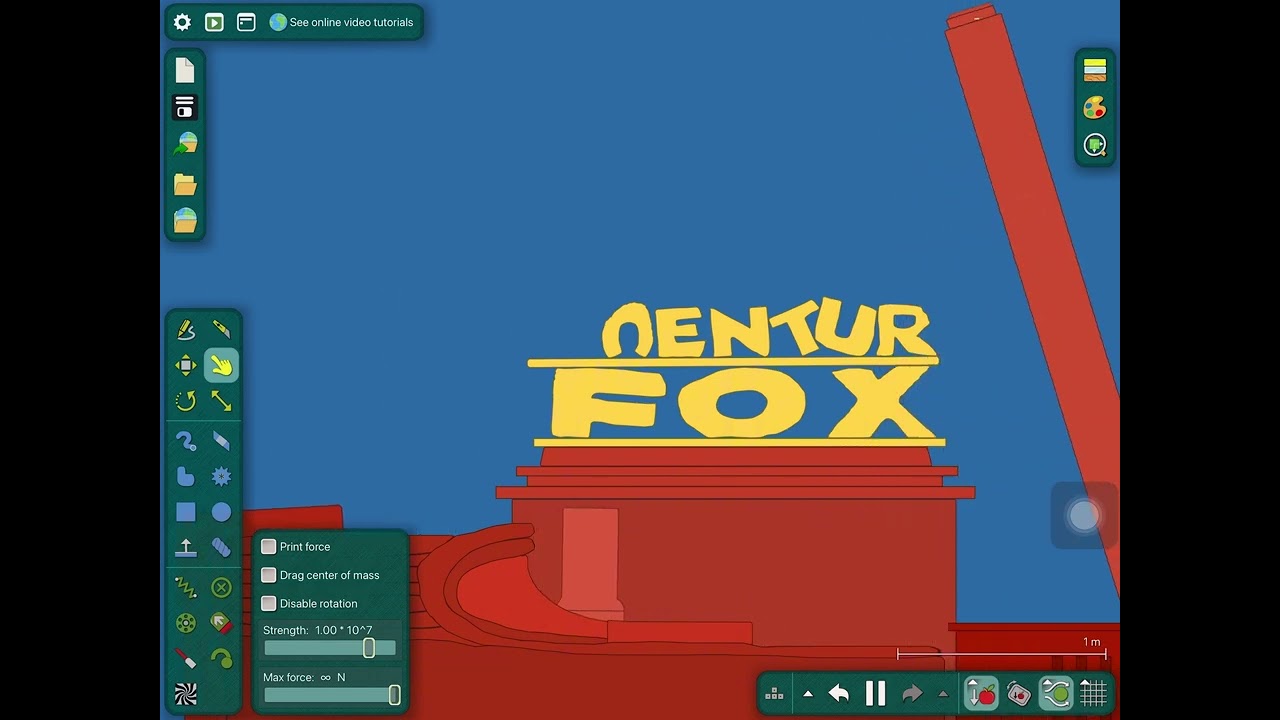The width and height of the screenshot is (1280, 720).
Task: Select the Knife cutting tool
Action: pos(221,329)
